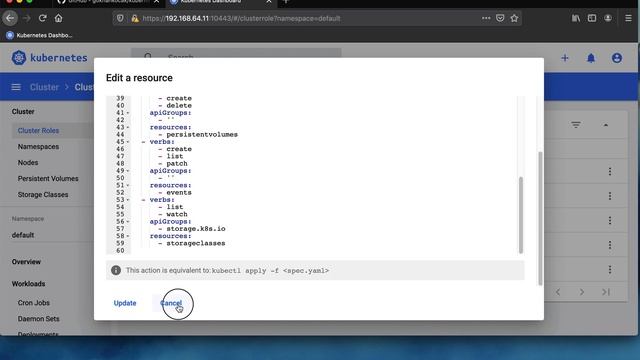Viewport: 640px width, 360px height.
Task: Open the page actions three-dot menu
Action: (486, 18)
